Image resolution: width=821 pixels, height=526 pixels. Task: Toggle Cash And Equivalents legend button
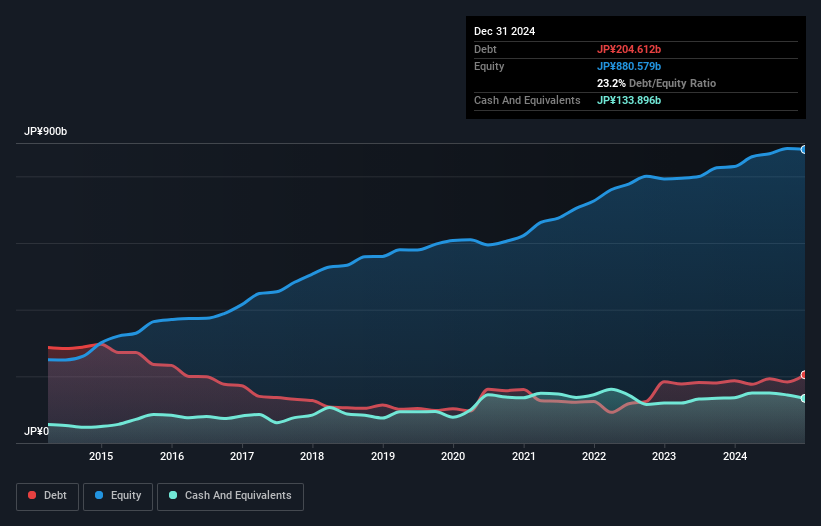(230, 496)
